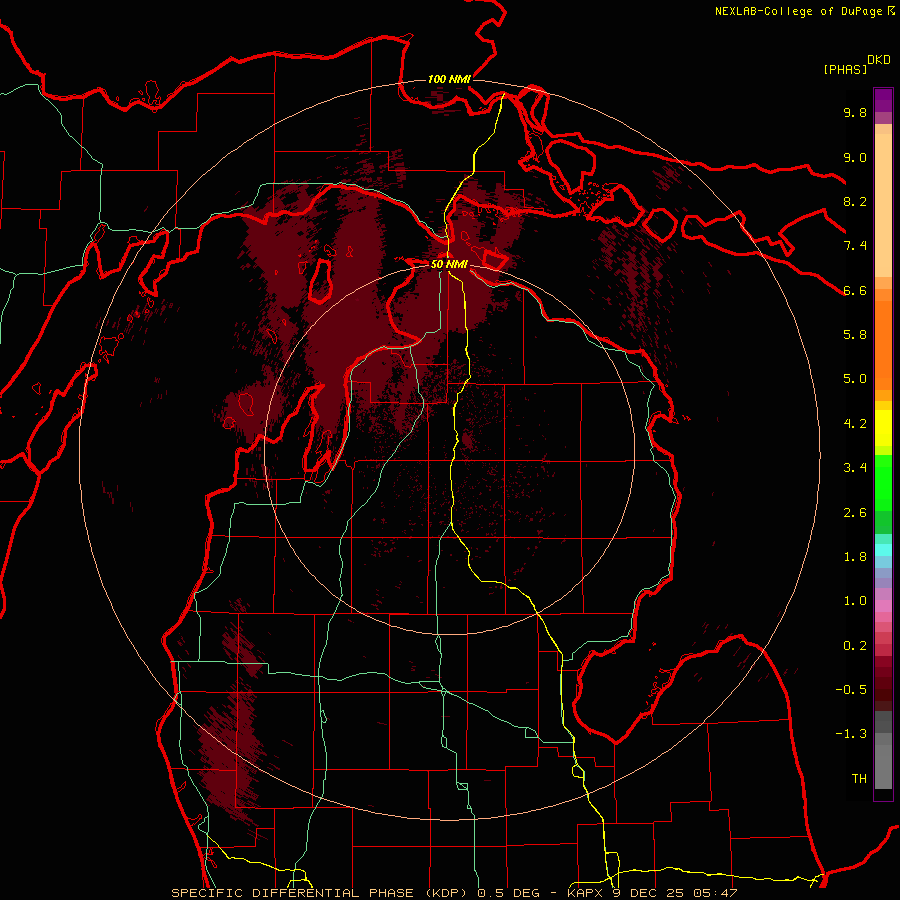900x900 pixels.
Task: Pick the yellow band of the color bar
Action: click(883, 428)
